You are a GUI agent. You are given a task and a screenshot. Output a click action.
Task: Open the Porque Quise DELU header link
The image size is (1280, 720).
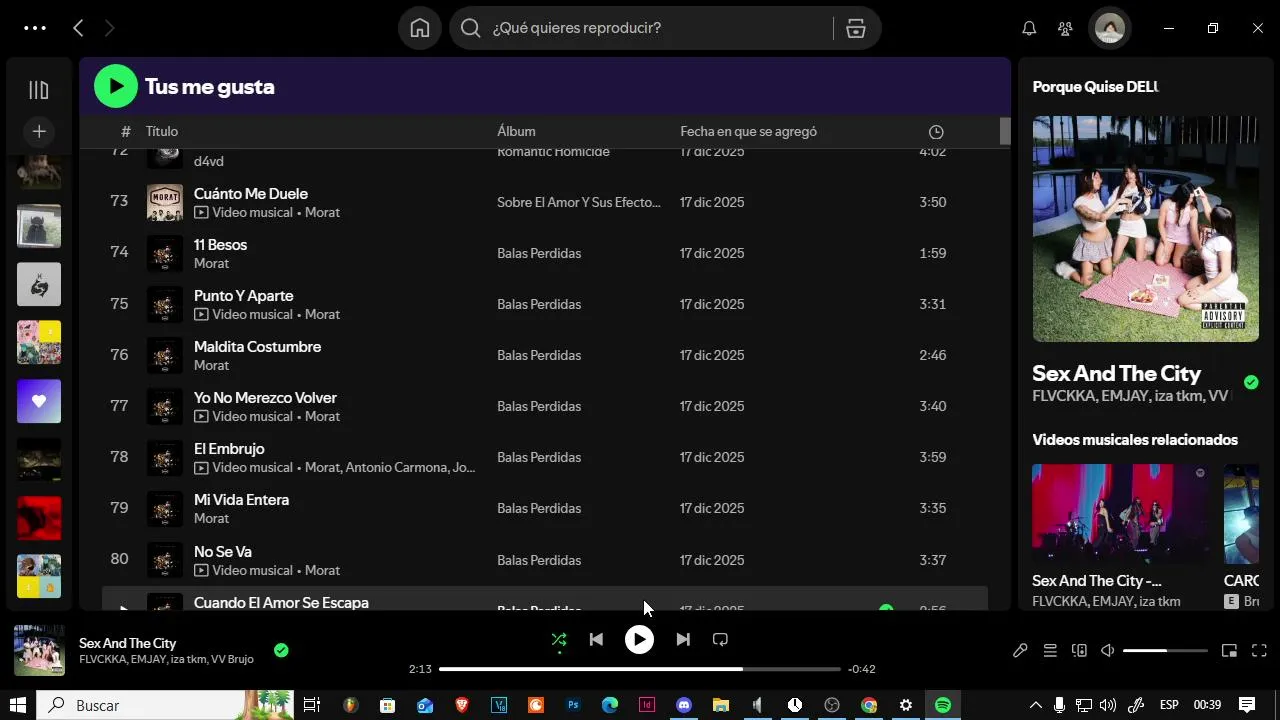click(x=1095, y=86)
